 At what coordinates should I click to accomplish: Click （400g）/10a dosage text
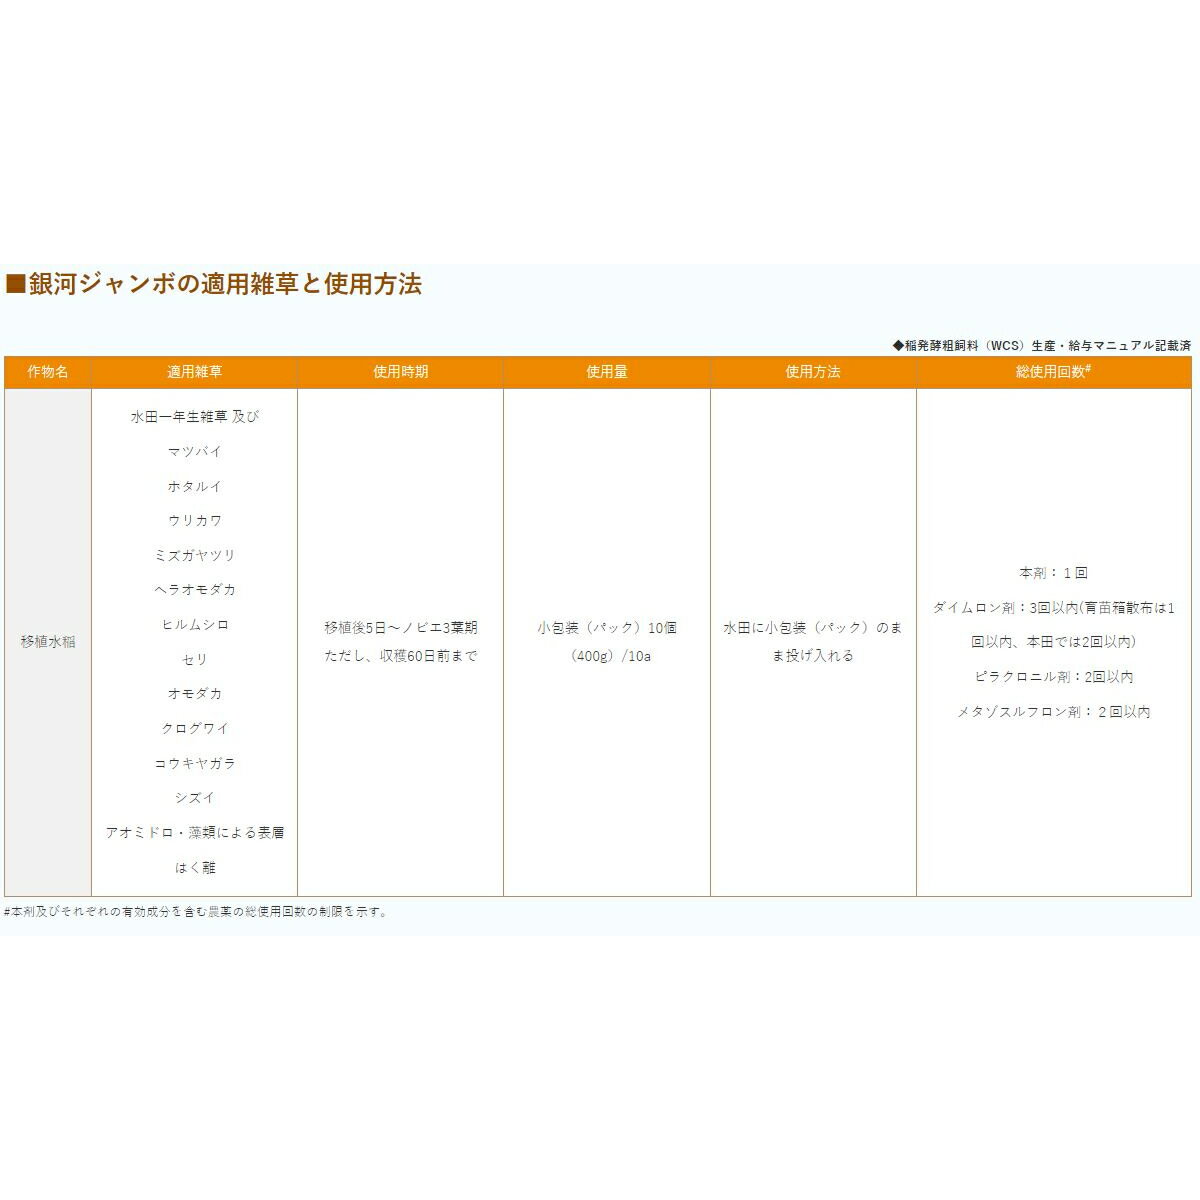point(607,656)
